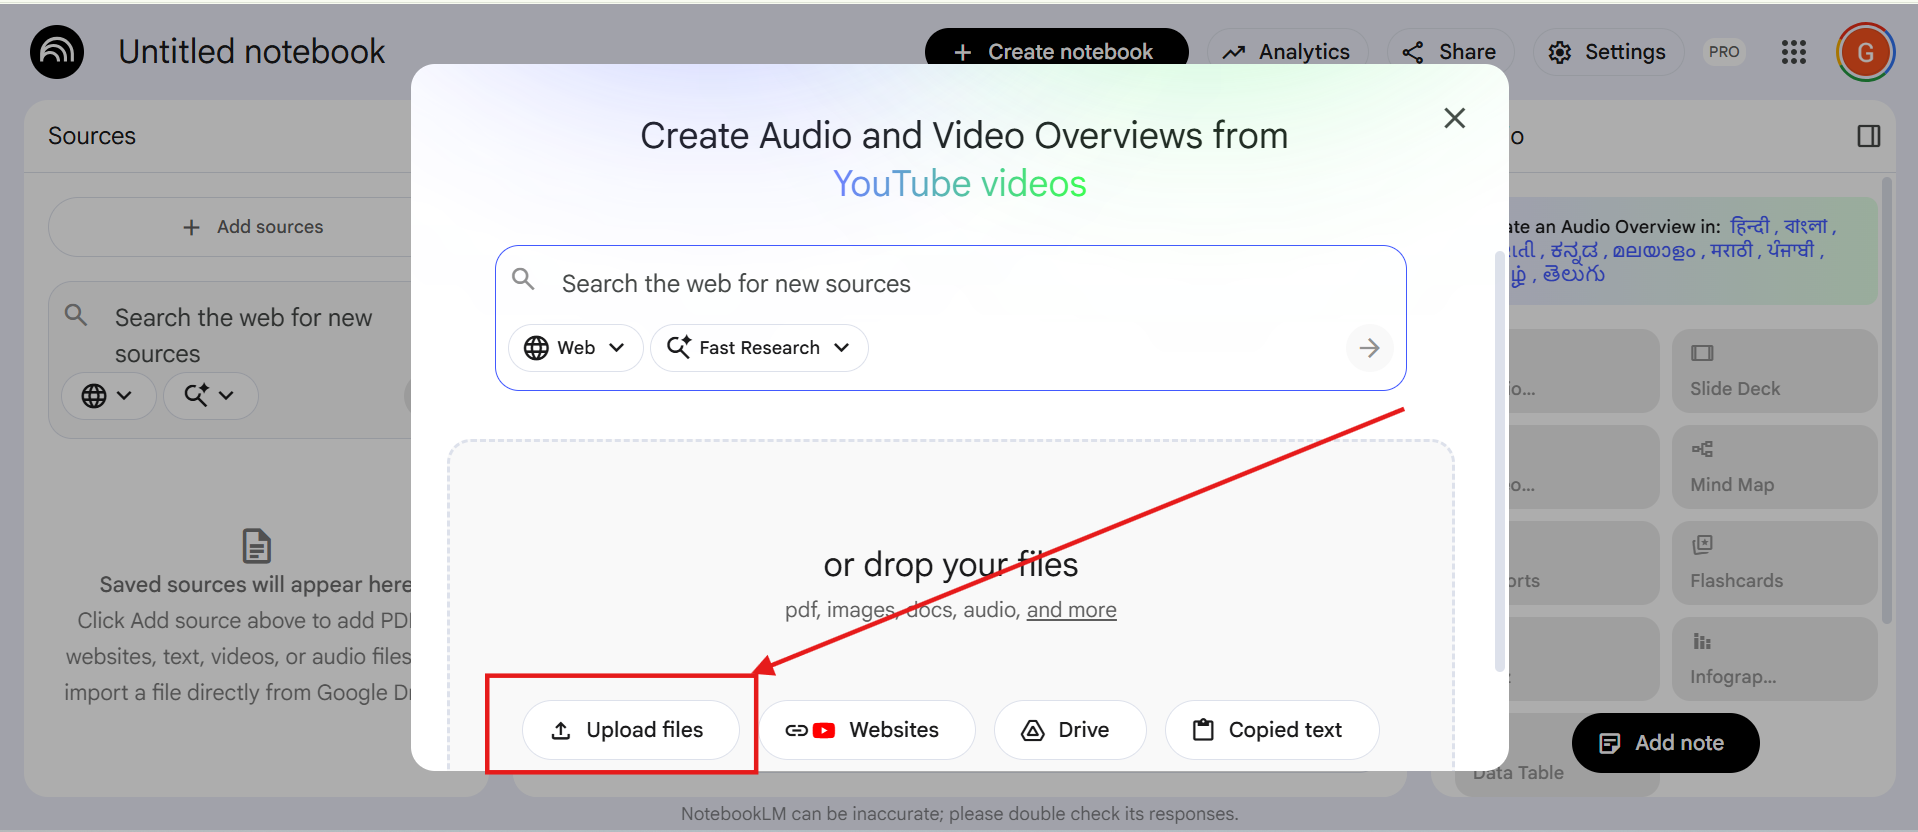Open the Flashcards tile

point(1774,563)
